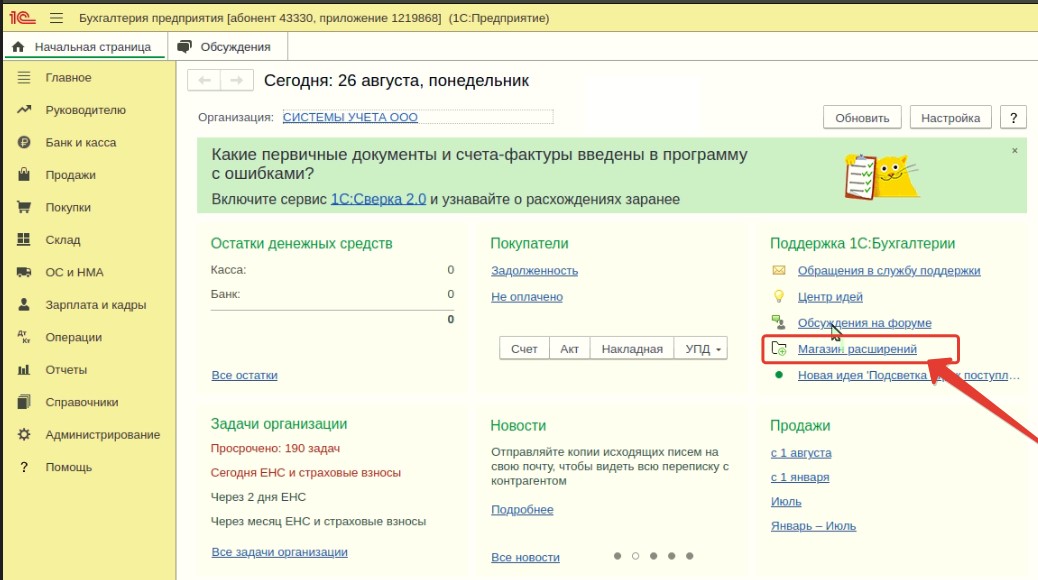Switch to the Обсуждения tab

click(x=225, y=47)
